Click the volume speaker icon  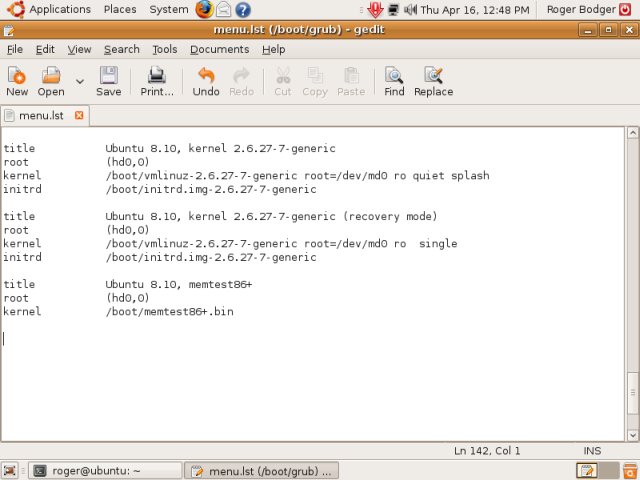pos(410,9)
